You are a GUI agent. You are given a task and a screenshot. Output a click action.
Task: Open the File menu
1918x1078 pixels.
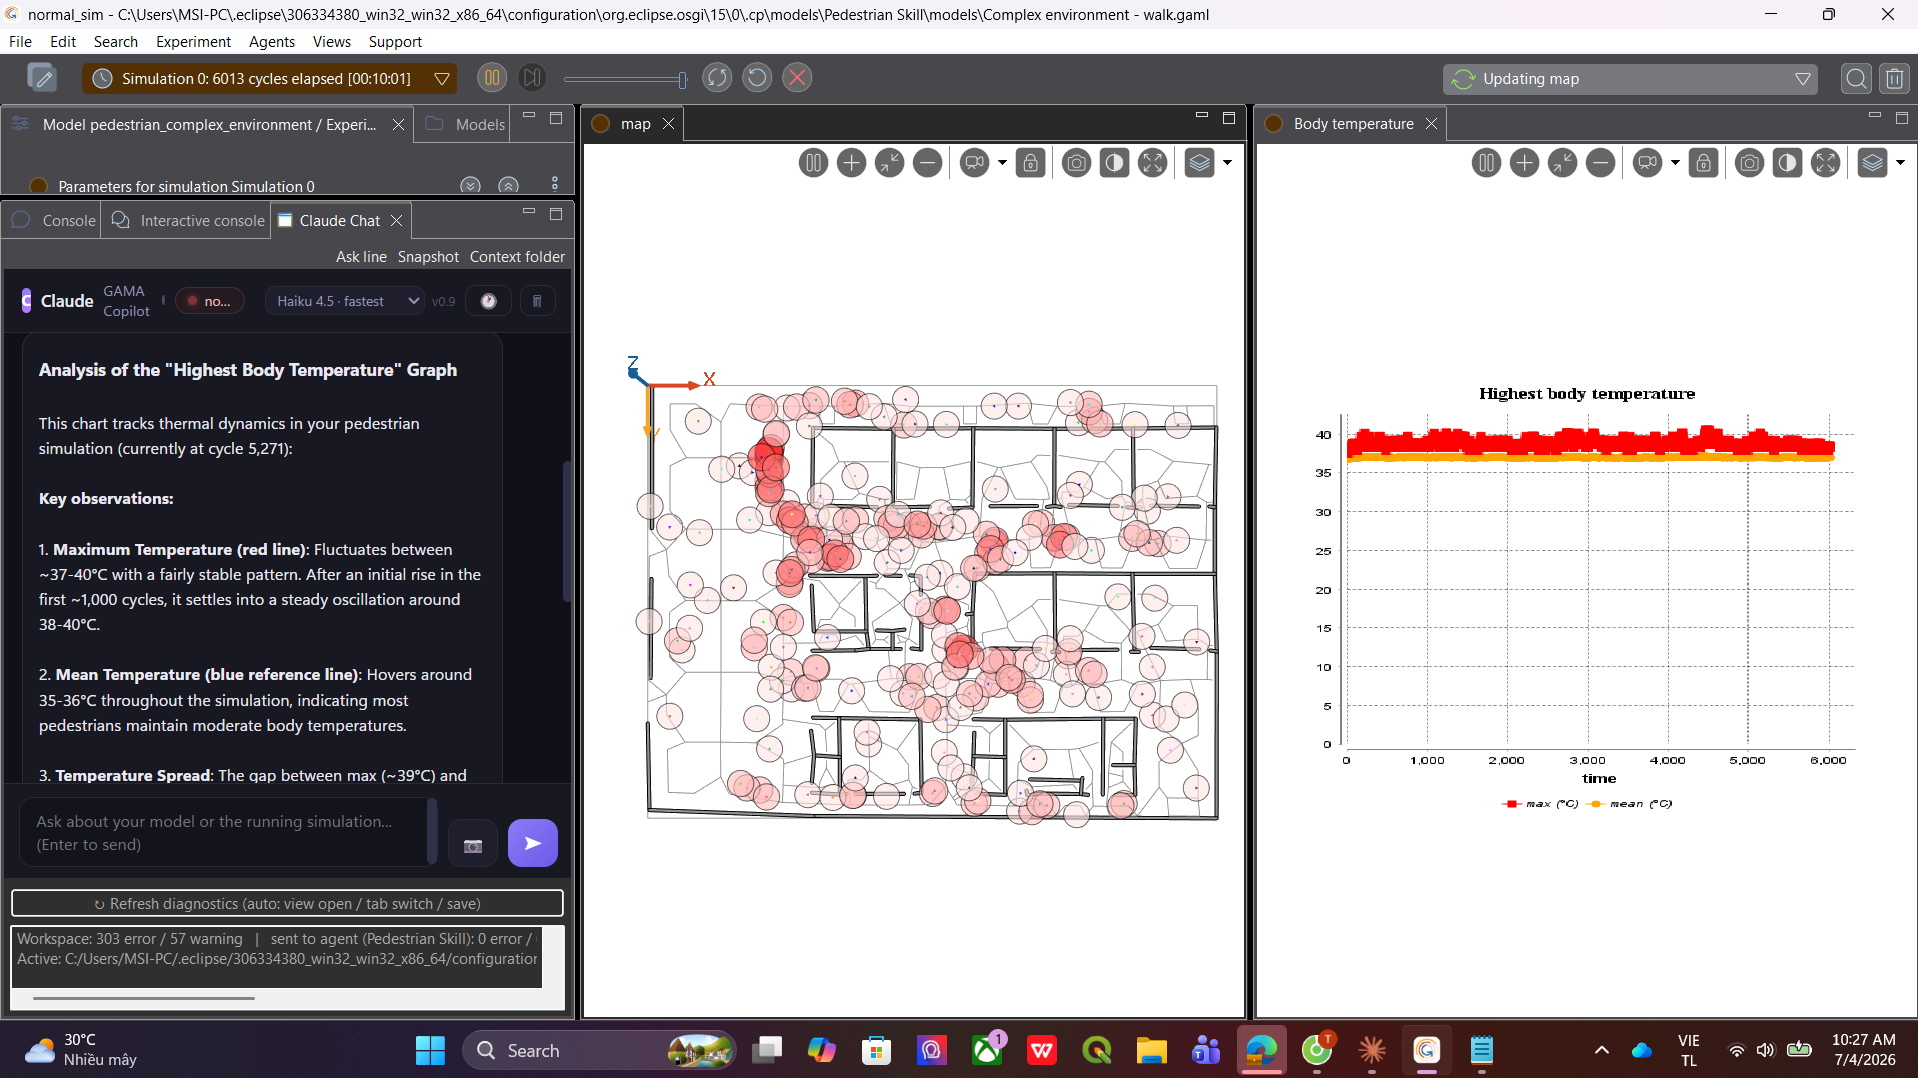coord(20,42)
